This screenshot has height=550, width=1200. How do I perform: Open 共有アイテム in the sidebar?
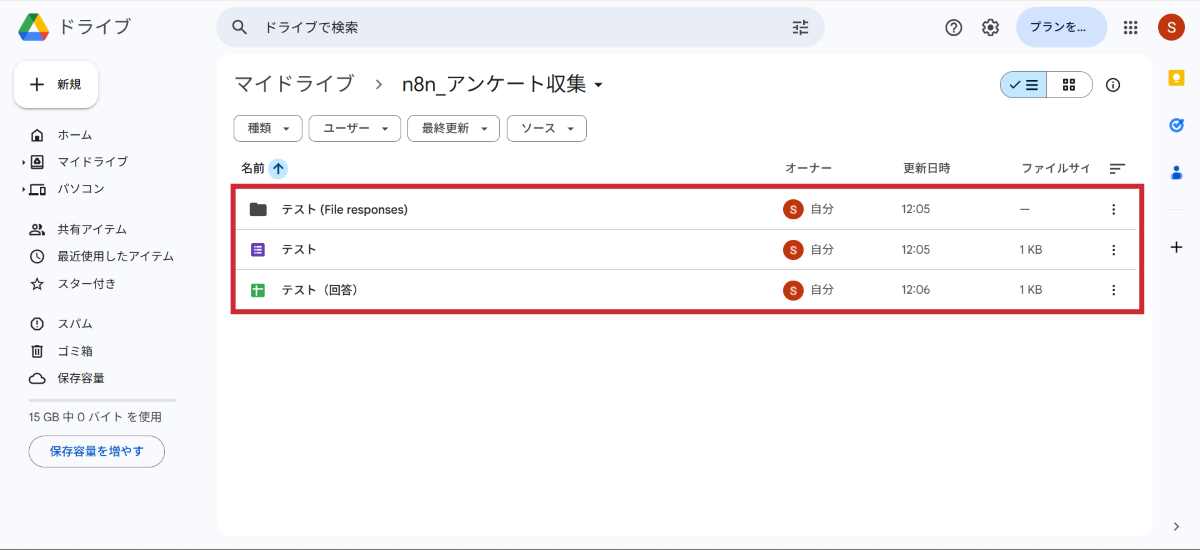pyautogui.click(x=91, y=229)
